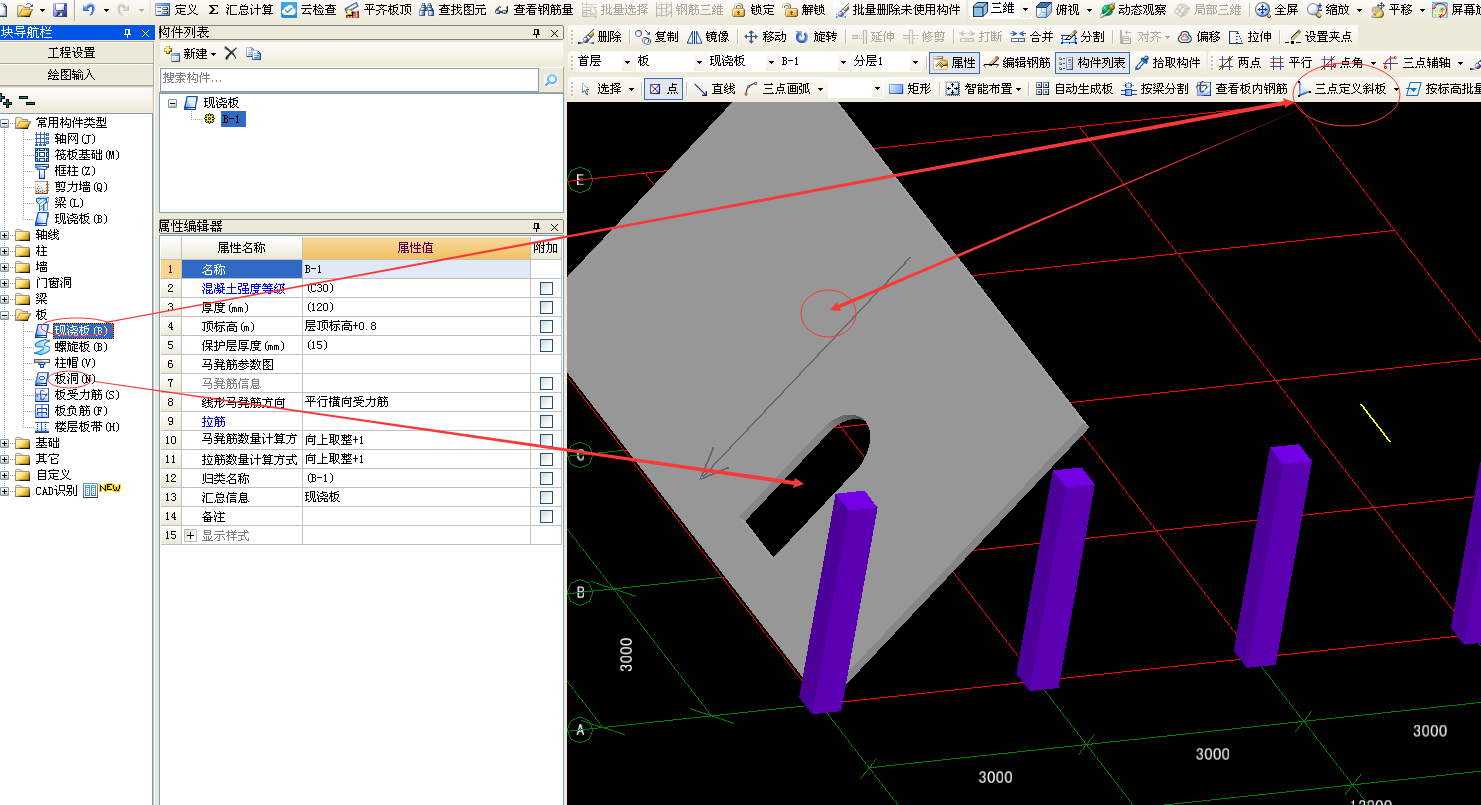Click 批量删除未使用构件 batch delete tool
The width and height of the screenshot is (1481, 805).
(897, 9)
